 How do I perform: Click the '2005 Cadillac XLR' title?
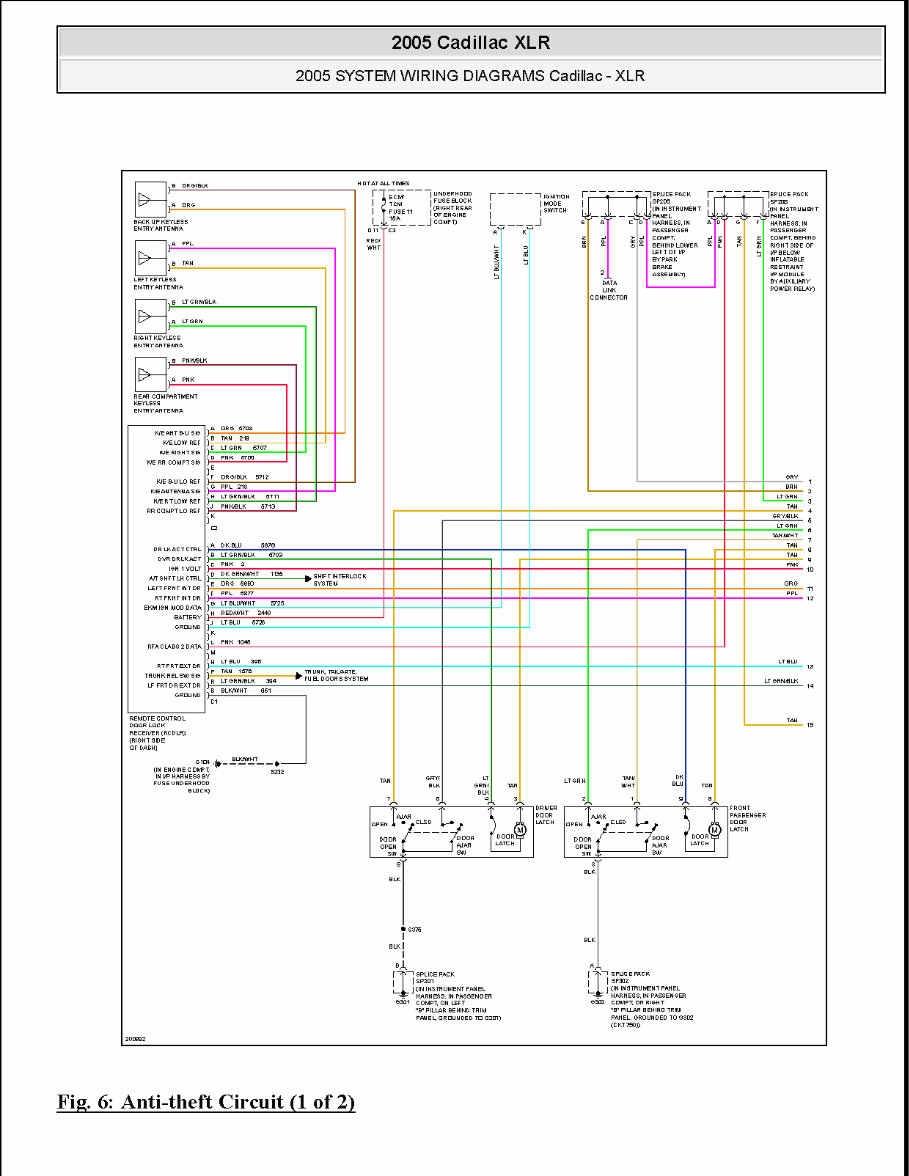(471, 43)
